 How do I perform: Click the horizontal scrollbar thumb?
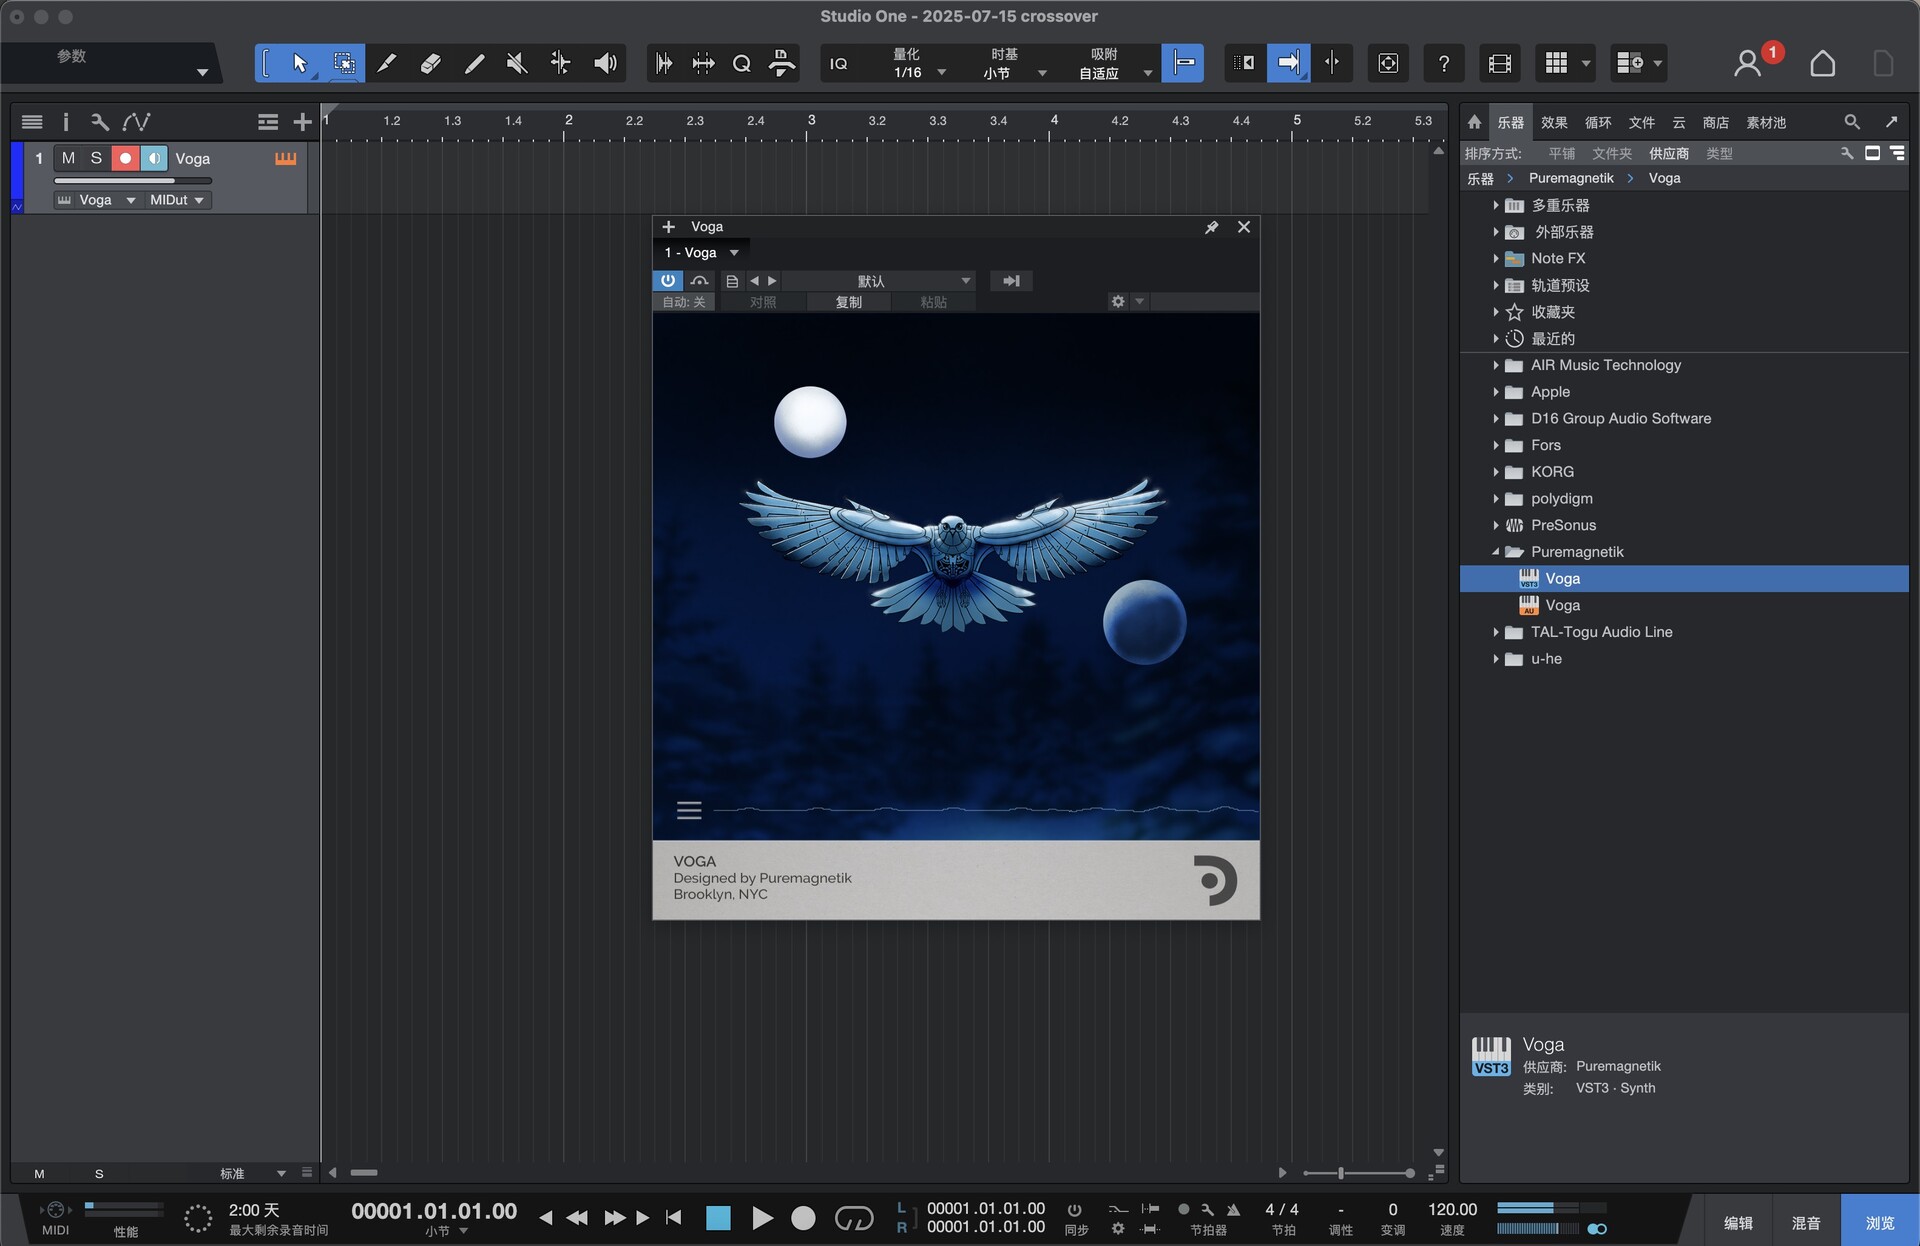364,1172
